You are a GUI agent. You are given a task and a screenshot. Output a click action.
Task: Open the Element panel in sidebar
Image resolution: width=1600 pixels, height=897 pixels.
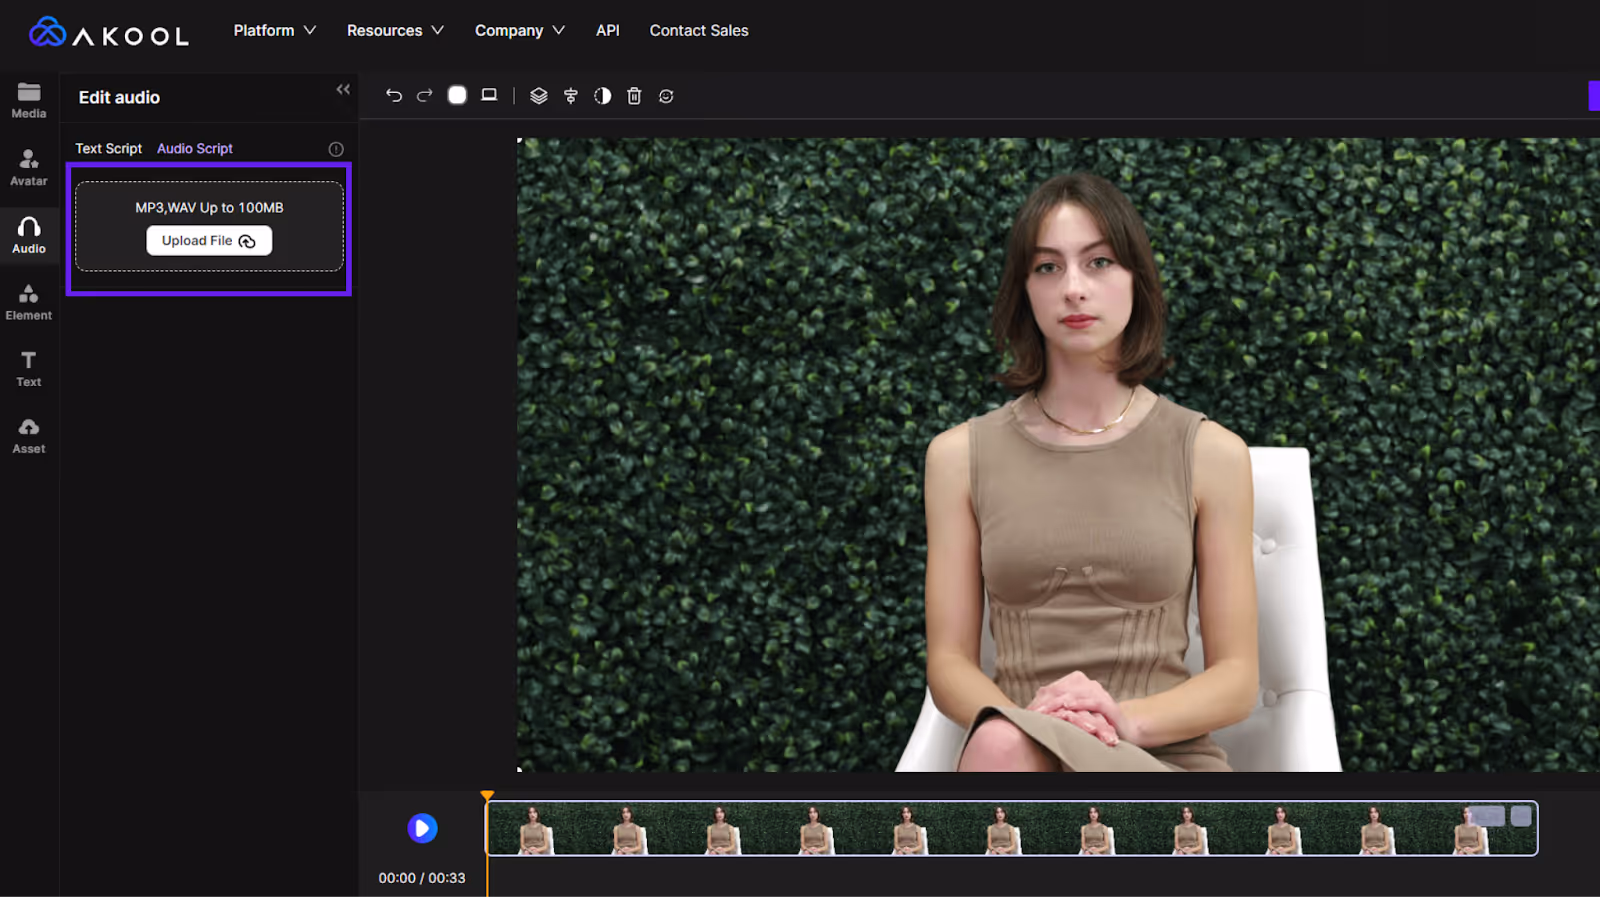click(29, 302)
